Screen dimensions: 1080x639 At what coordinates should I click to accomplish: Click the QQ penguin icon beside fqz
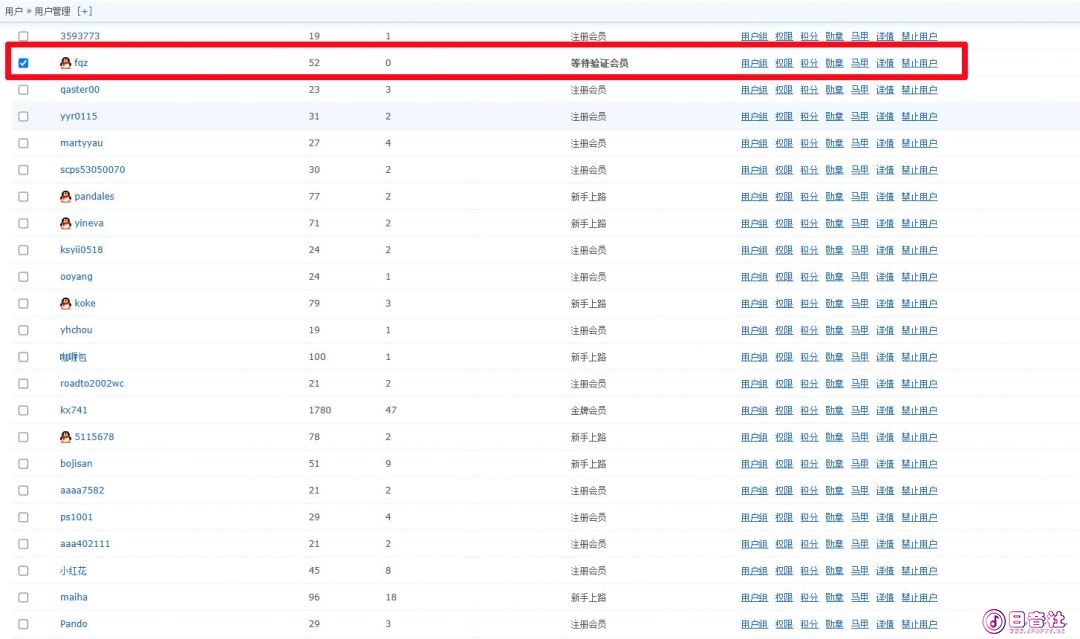click(x=65, y=63)
